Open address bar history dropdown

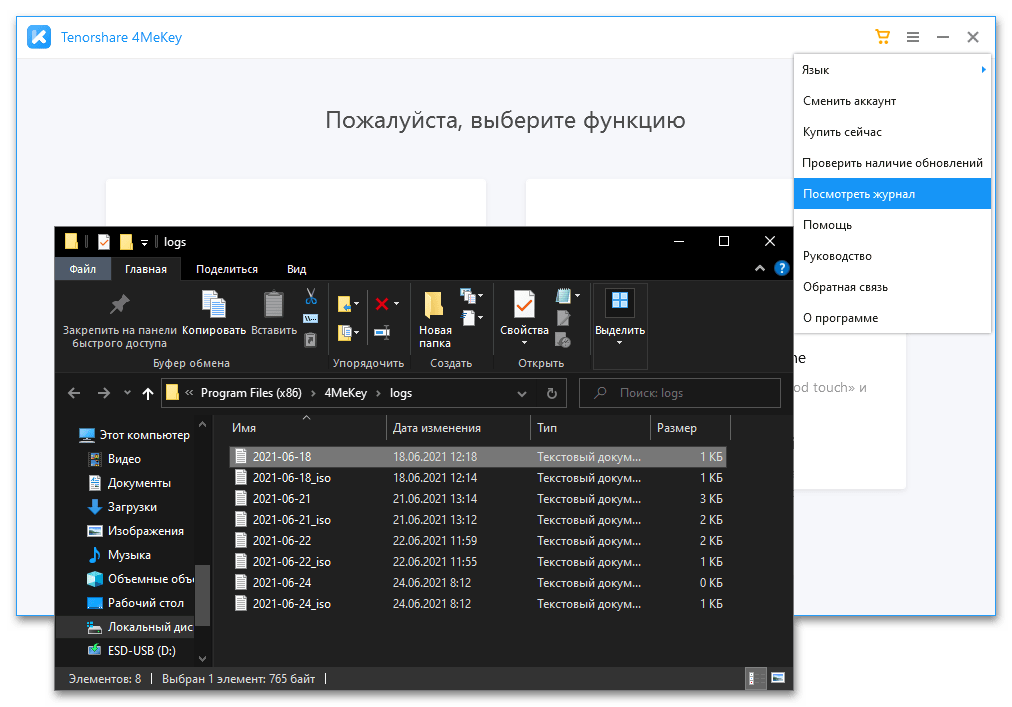tap(521, 393)
